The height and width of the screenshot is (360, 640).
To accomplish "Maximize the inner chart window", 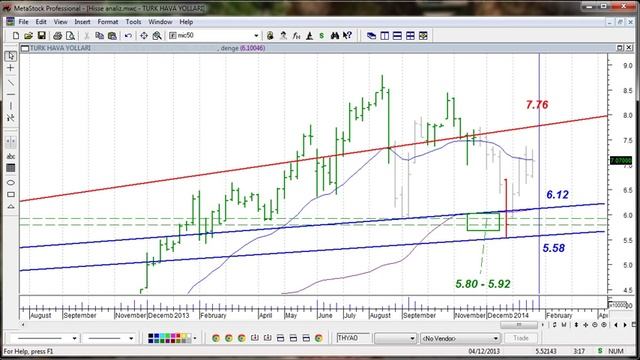I will pyautogui.click(x=620, y=48).
